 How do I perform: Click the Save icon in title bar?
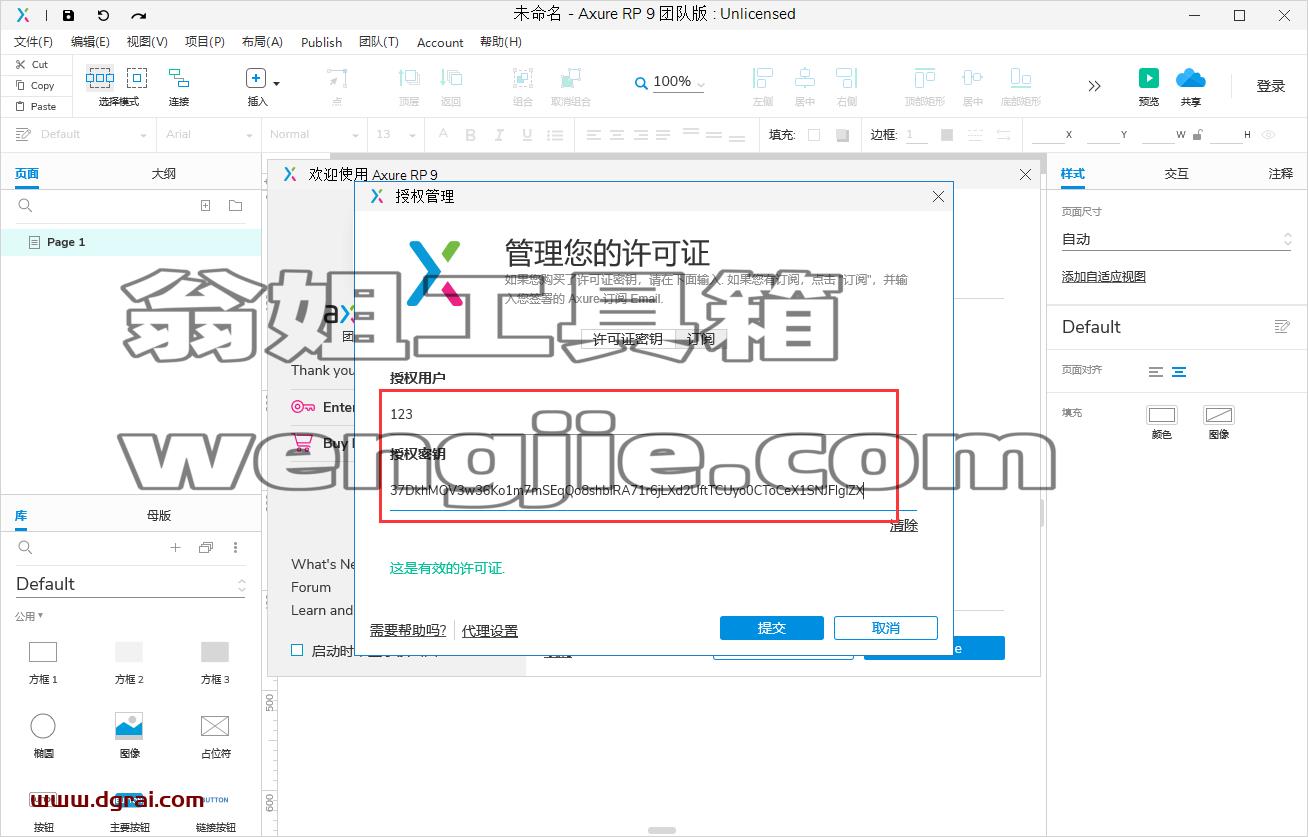pyautogui.click(x=68, y=15)
